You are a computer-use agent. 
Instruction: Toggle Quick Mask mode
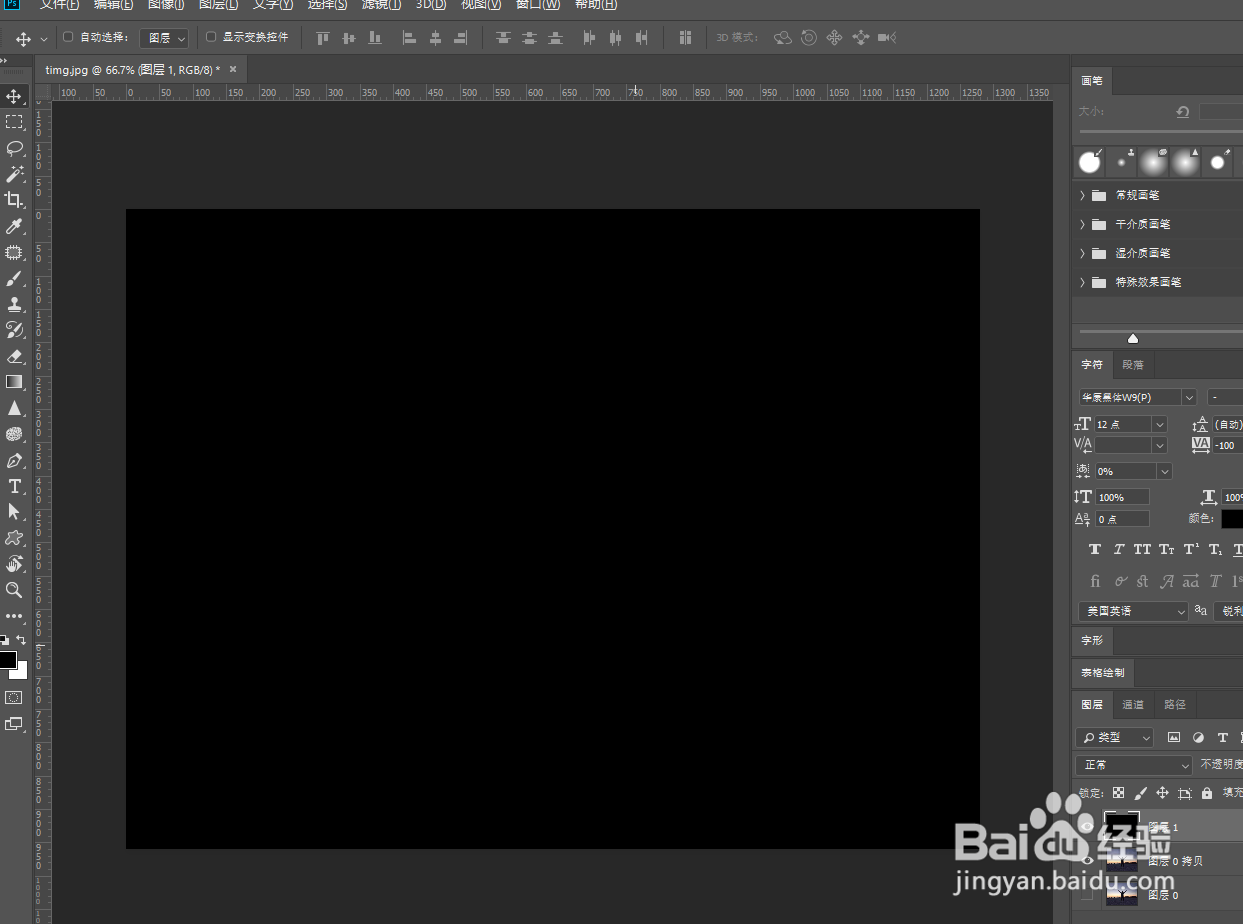click(14, 697)
